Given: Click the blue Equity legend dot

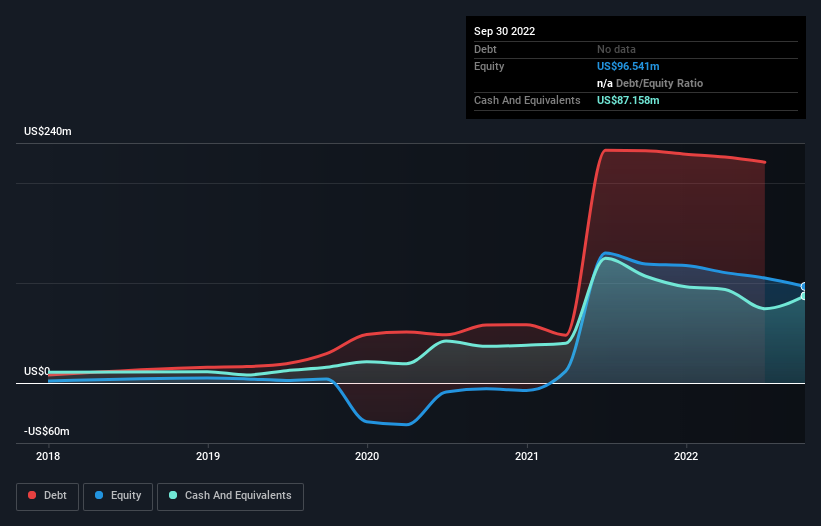Looking at the screenshot, I should [99, 495].
